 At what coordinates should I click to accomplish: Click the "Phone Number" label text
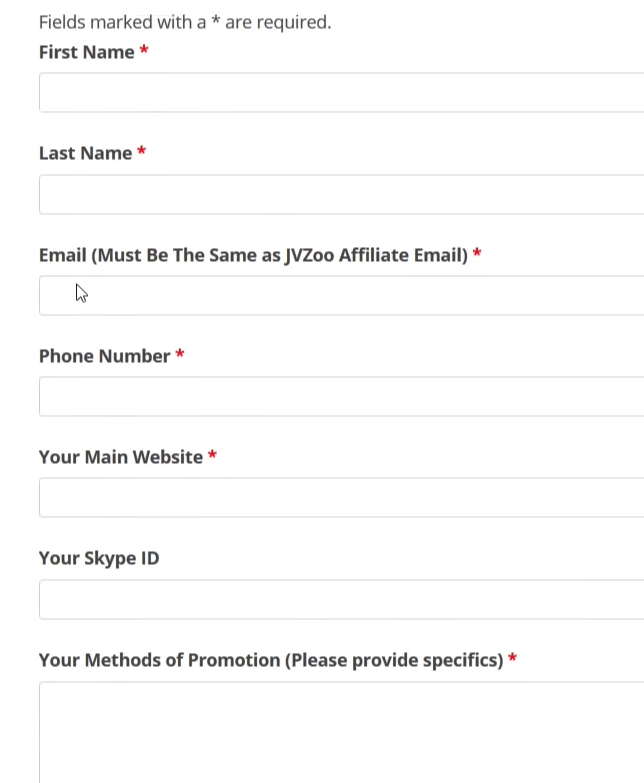104,356
